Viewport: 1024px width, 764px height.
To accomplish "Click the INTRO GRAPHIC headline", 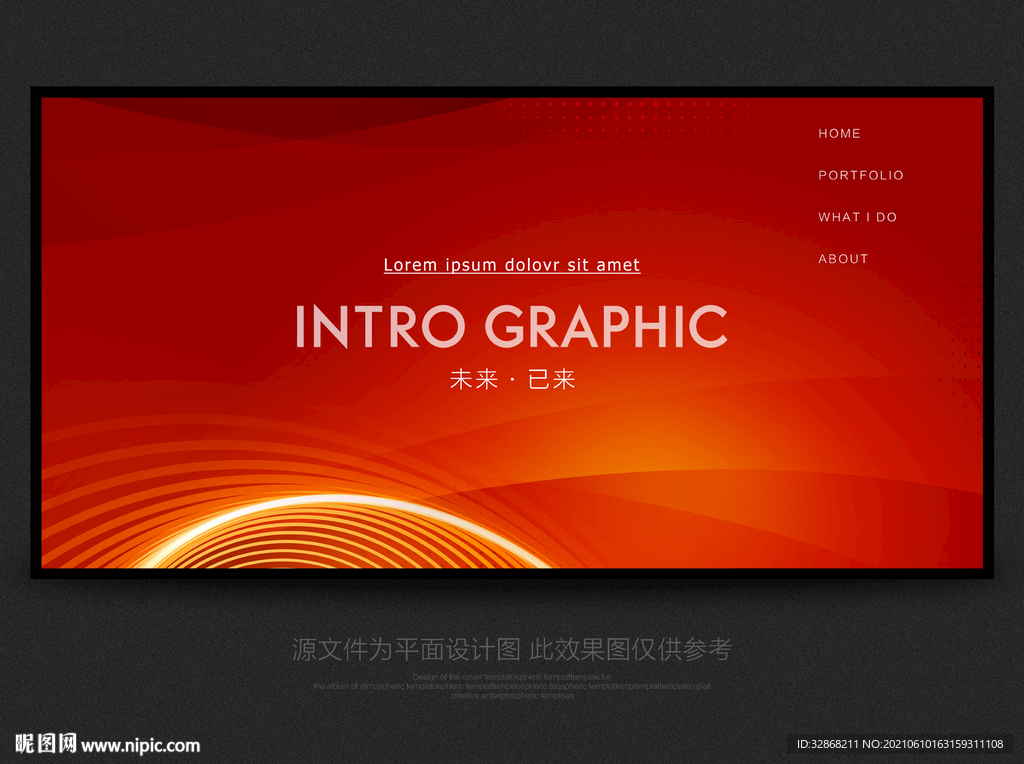I will pyautogui.click(x=511, y=326).
